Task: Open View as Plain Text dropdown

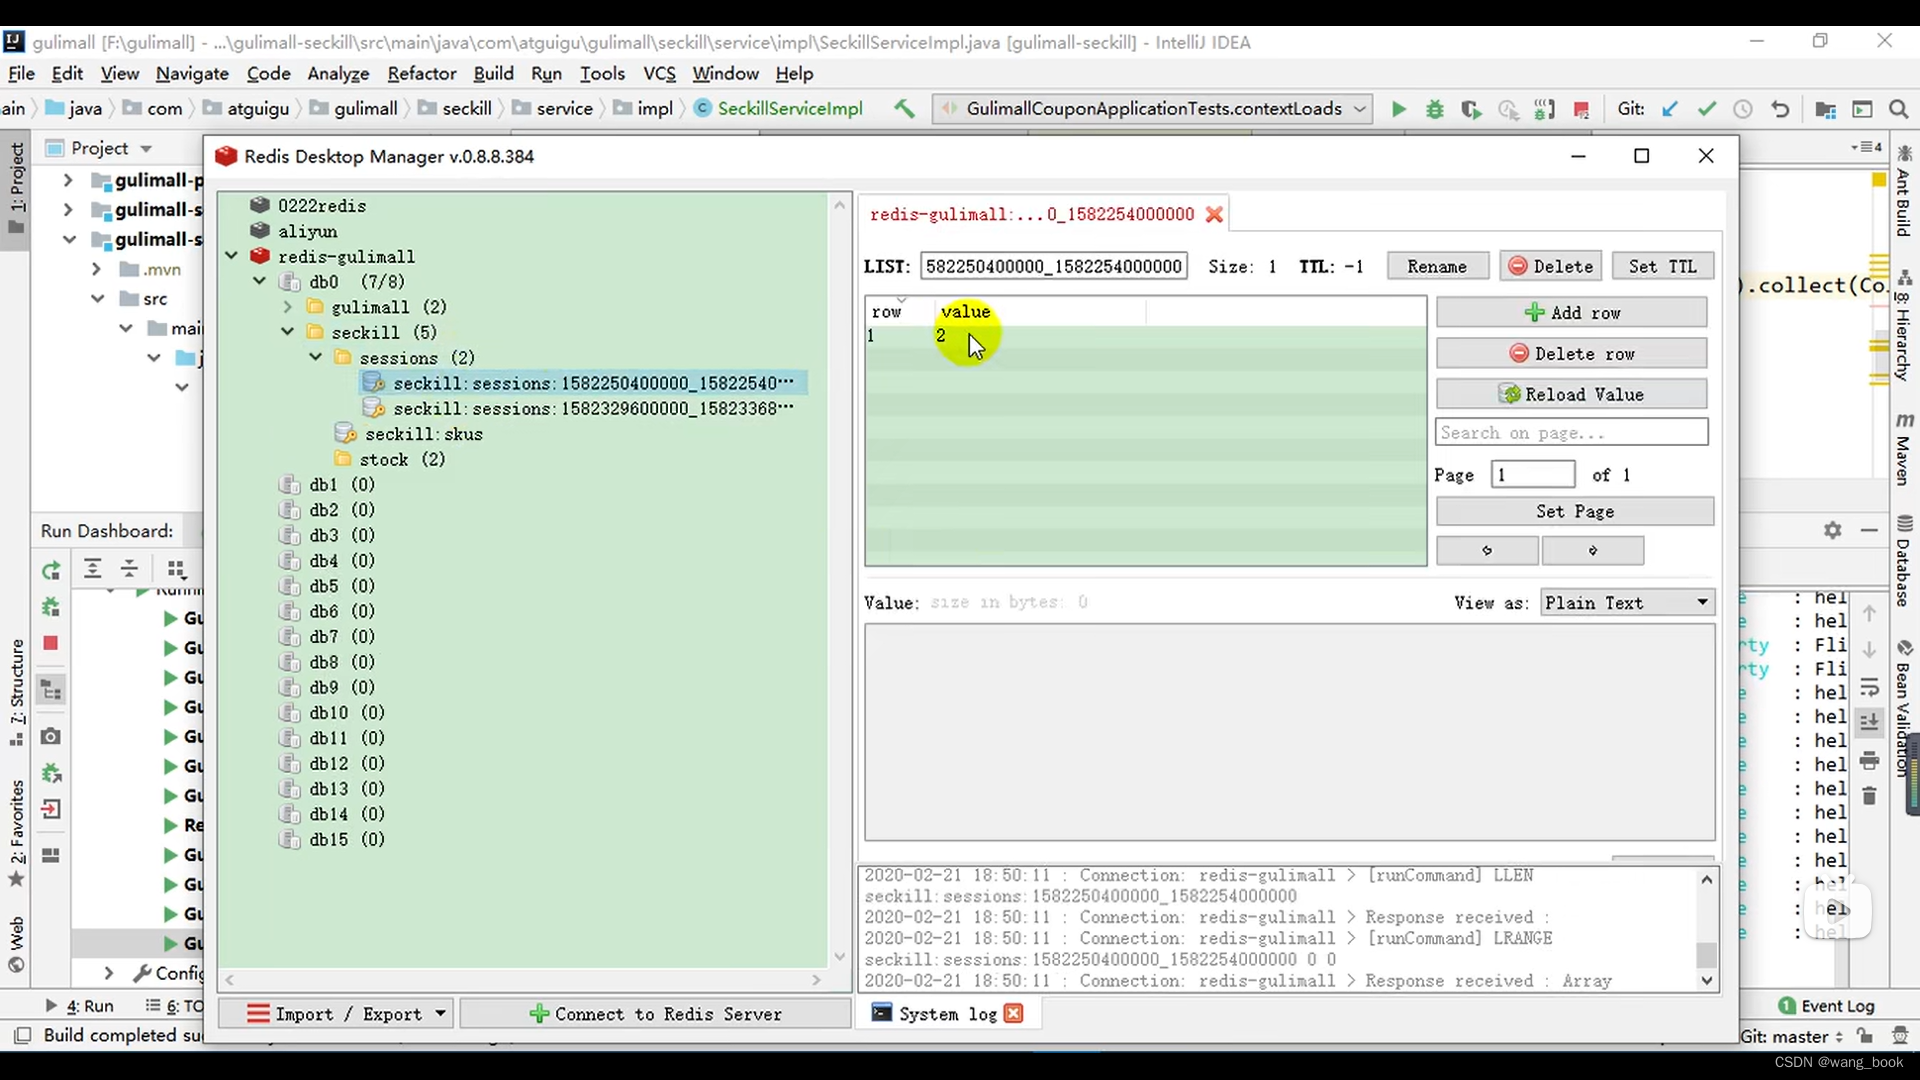Action: pyautogui.click(x=1627, y=603)
